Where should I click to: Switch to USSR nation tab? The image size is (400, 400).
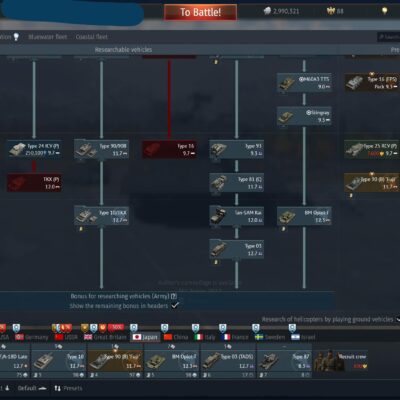point(66,337)
